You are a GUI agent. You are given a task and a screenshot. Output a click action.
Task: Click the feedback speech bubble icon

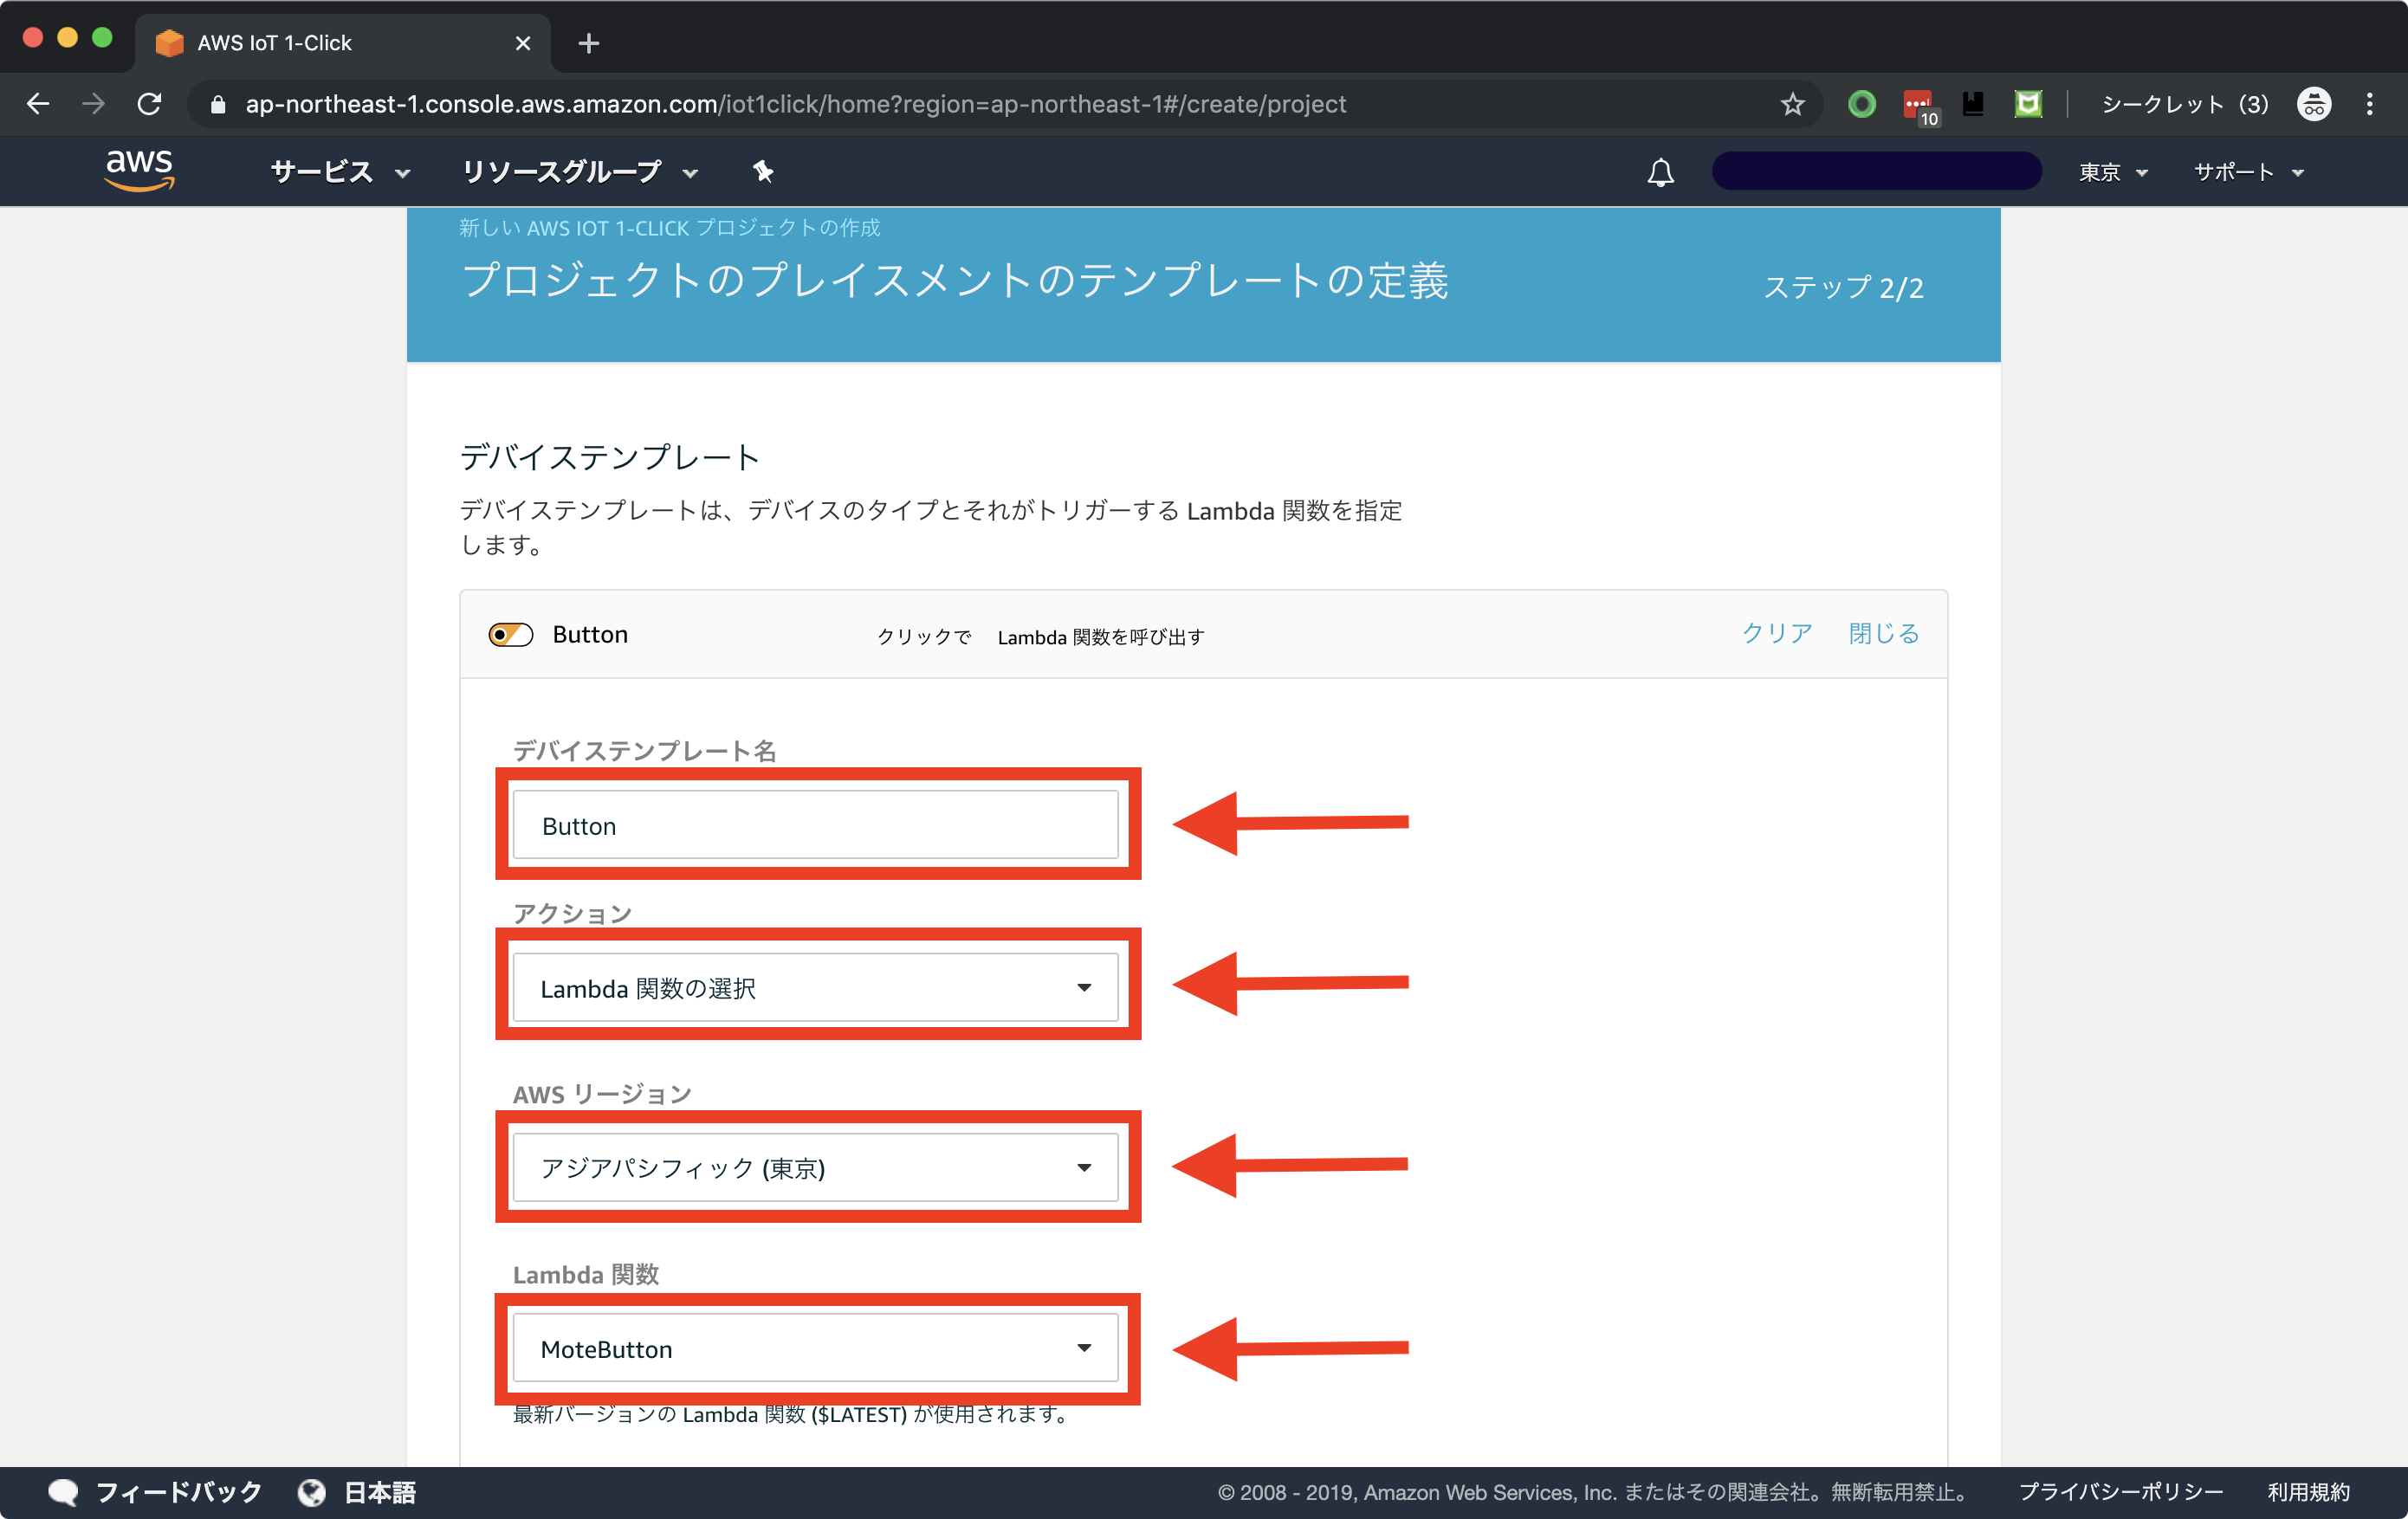point(62,1492)
